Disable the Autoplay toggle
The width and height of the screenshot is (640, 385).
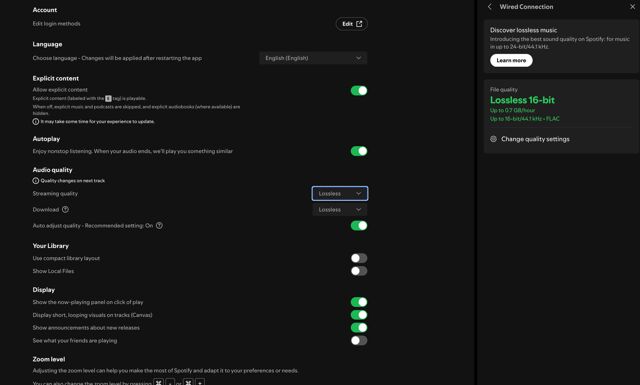coord(359,151)
